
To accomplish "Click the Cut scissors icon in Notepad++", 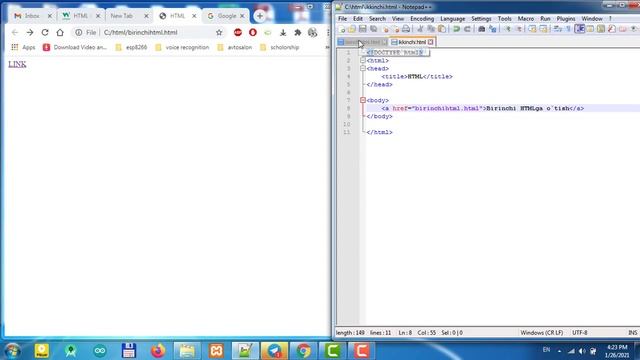I will pos(420,29).
